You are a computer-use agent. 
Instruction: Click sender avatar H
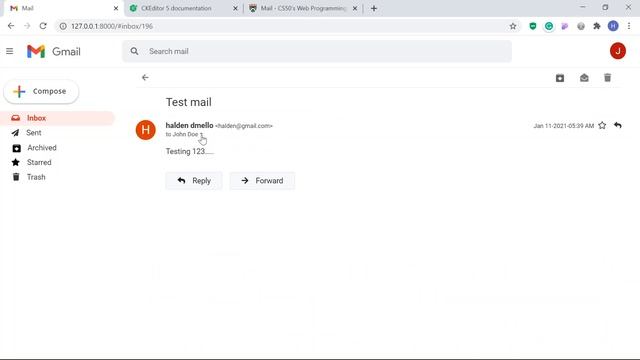coord(145,130)
